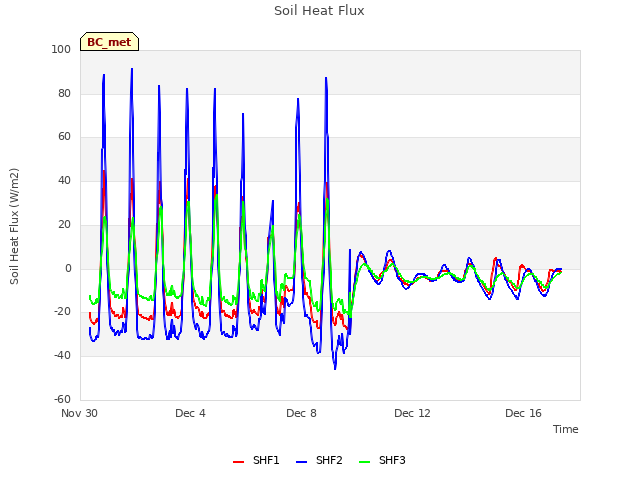Toggle the SHF2 legend entry
Viewport: 640px width, 480px height.
[x=319, y=460]
